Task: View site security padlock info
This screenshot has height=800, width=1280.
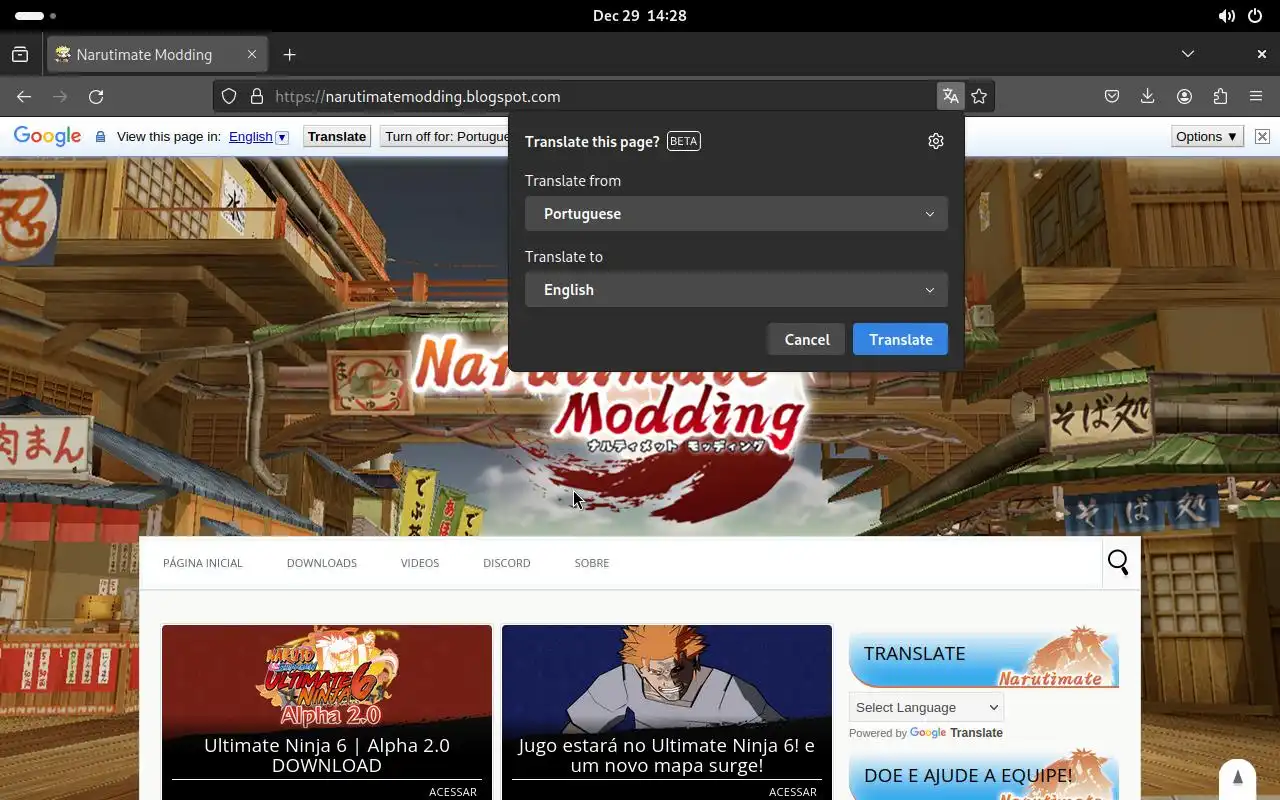Action: (257, 97)
